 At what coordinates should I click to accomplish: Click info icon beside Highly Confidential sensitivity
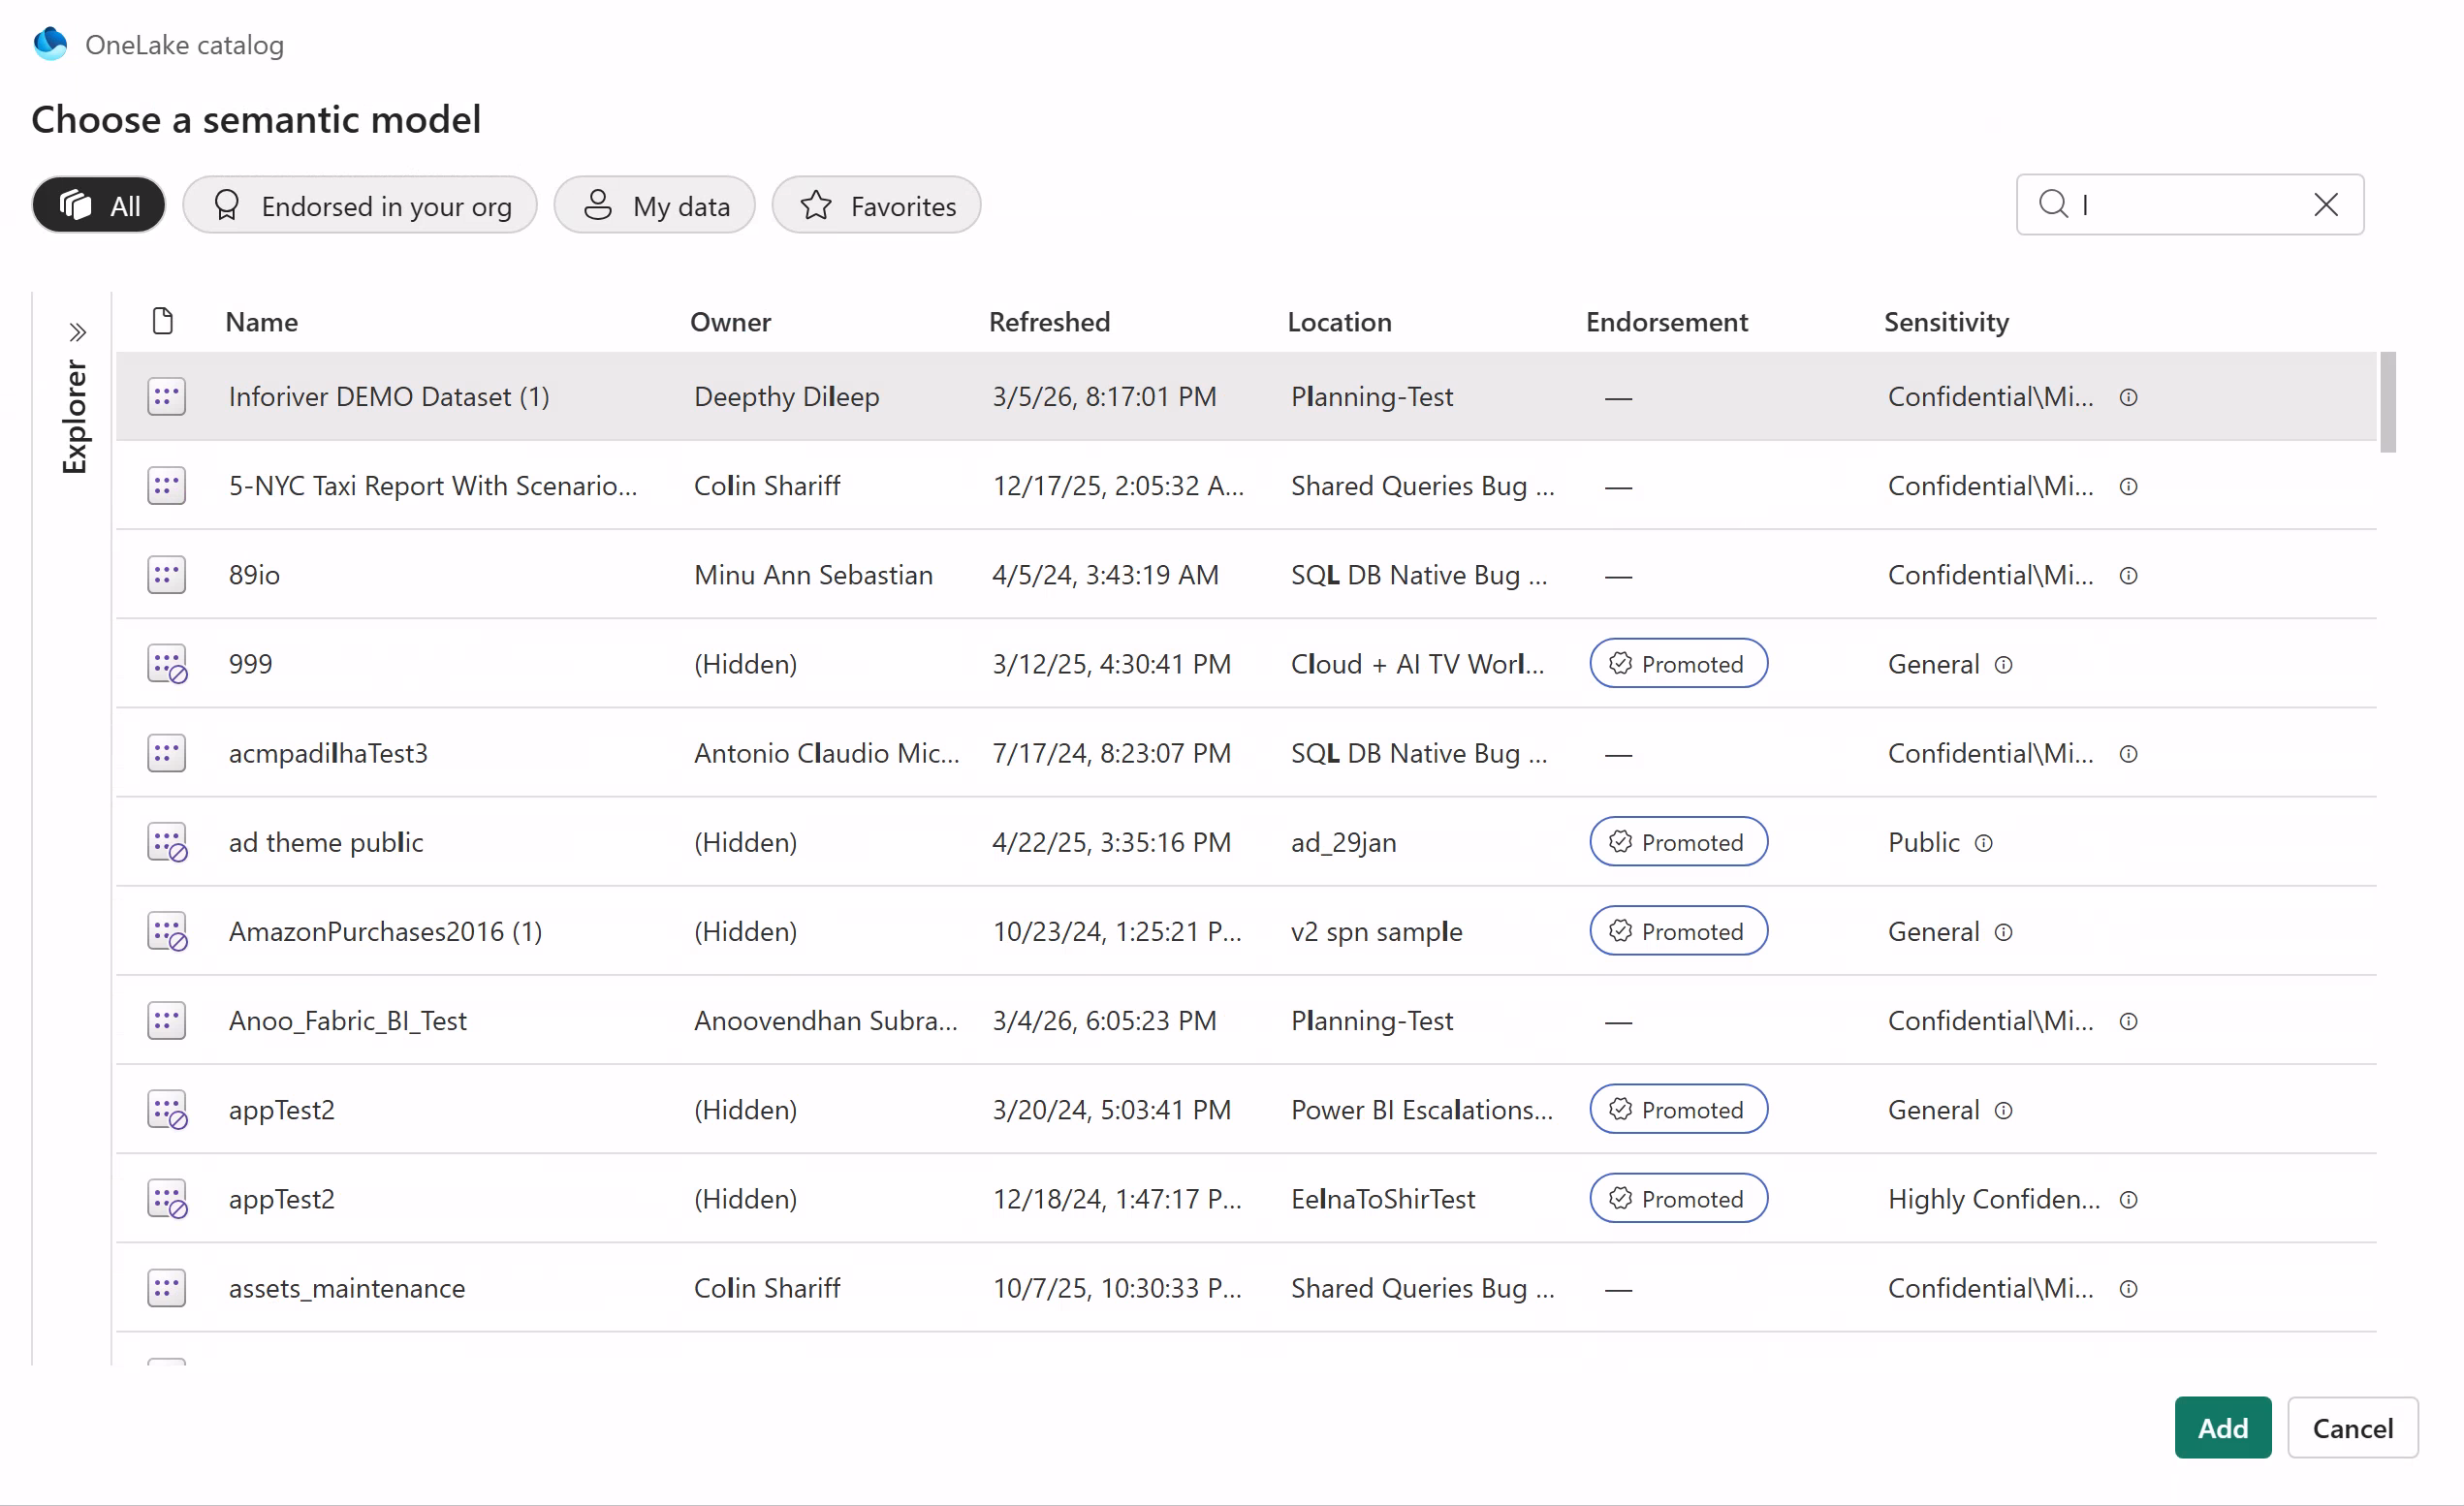point(2128,1199)
